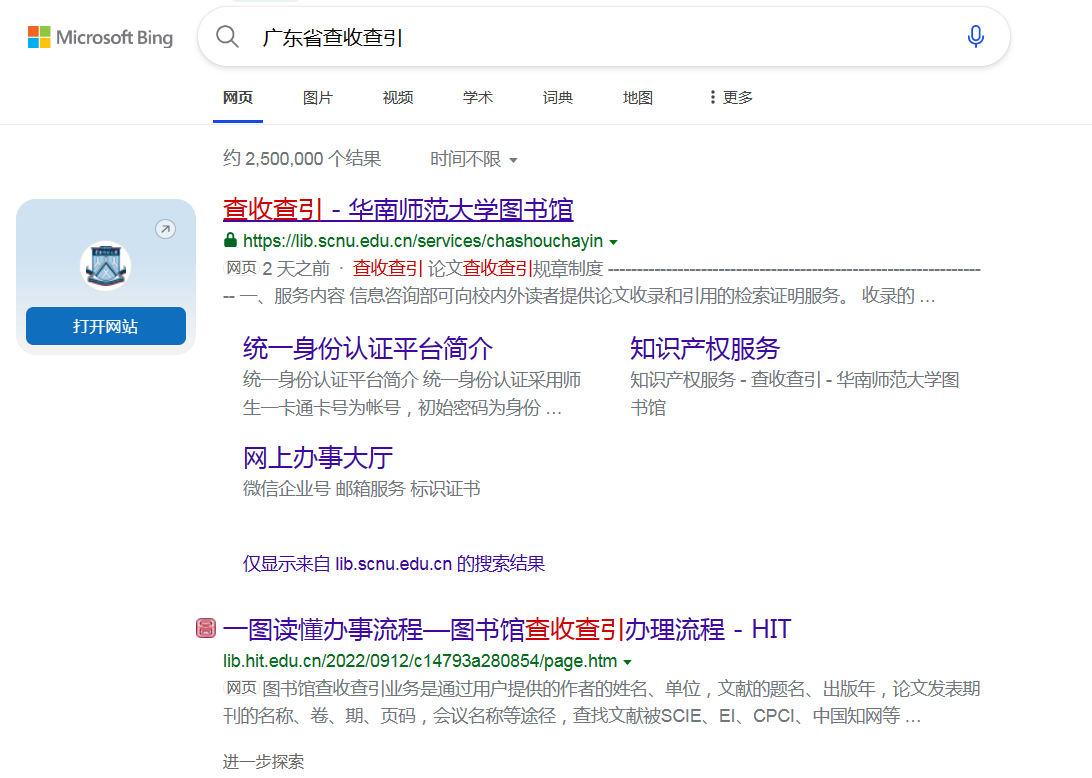This screenshot has width=1092, height=778.
Task: Click the 约 2,500,000 个结果 count text
Action: pyautogui.click(x=302, y=159)
